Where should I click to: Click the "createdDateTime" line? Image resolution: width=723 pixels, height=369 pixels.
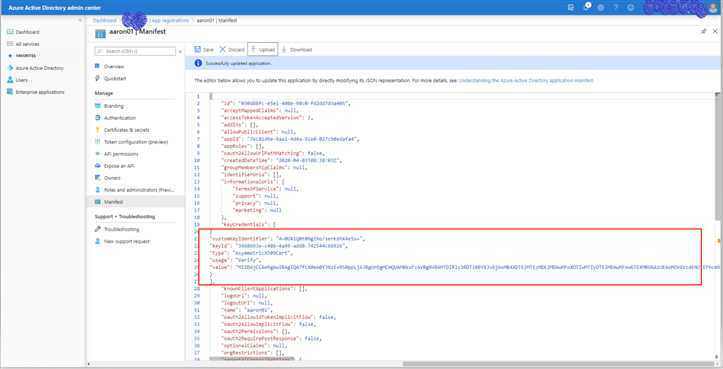click(282, 160)
